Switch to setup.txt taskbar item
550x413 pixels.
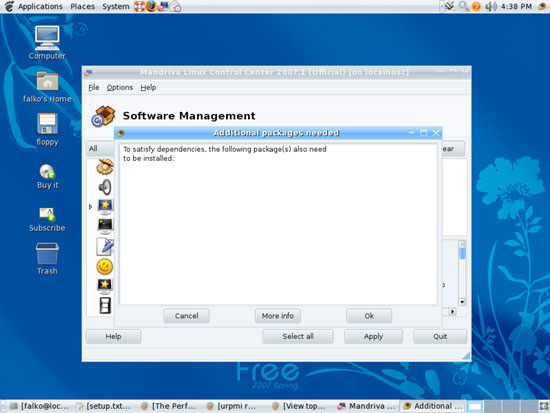click(x=103, y=406)
